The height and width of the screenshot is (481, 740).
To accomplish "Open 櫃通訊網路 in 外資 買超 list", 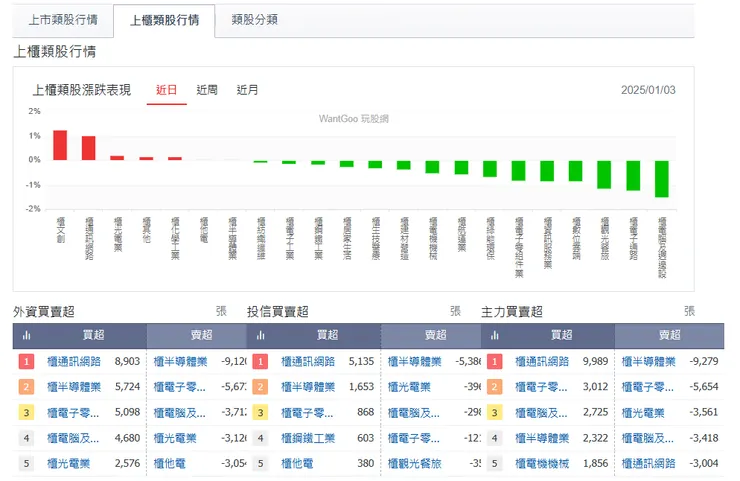I will tap(74, 362).
